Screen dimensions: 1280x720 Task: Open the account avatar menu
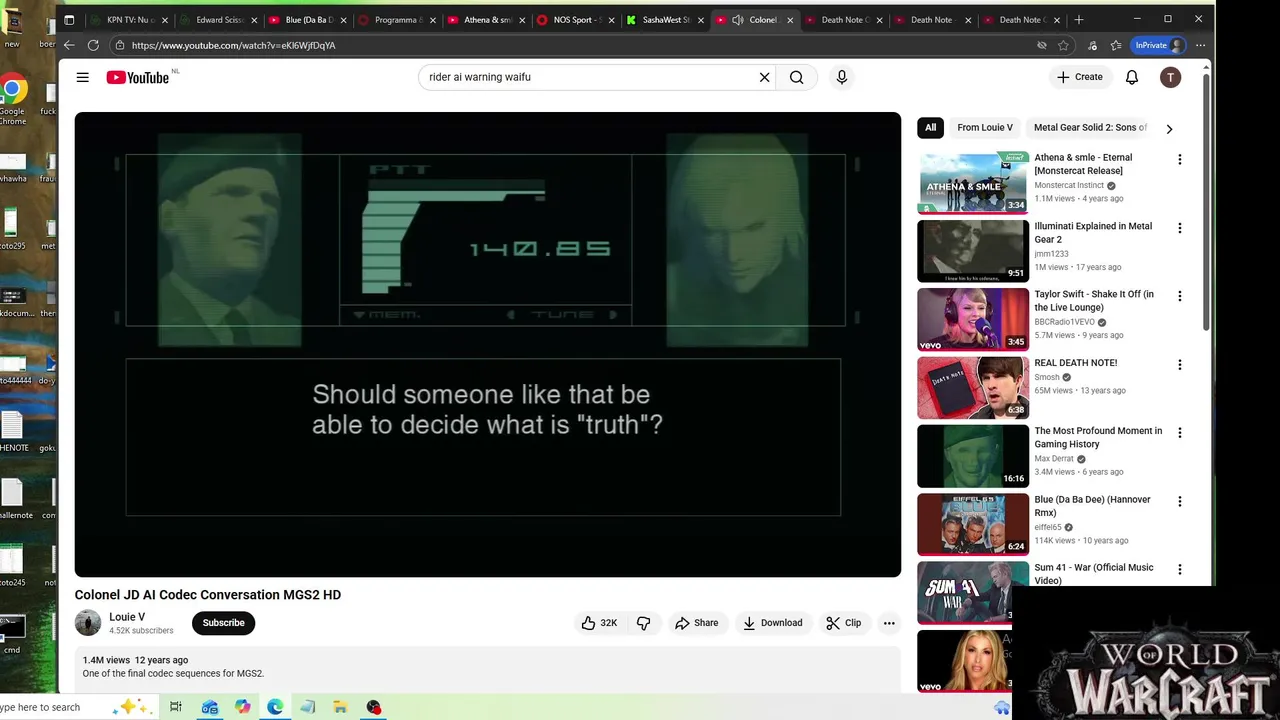click(1170, 77)
